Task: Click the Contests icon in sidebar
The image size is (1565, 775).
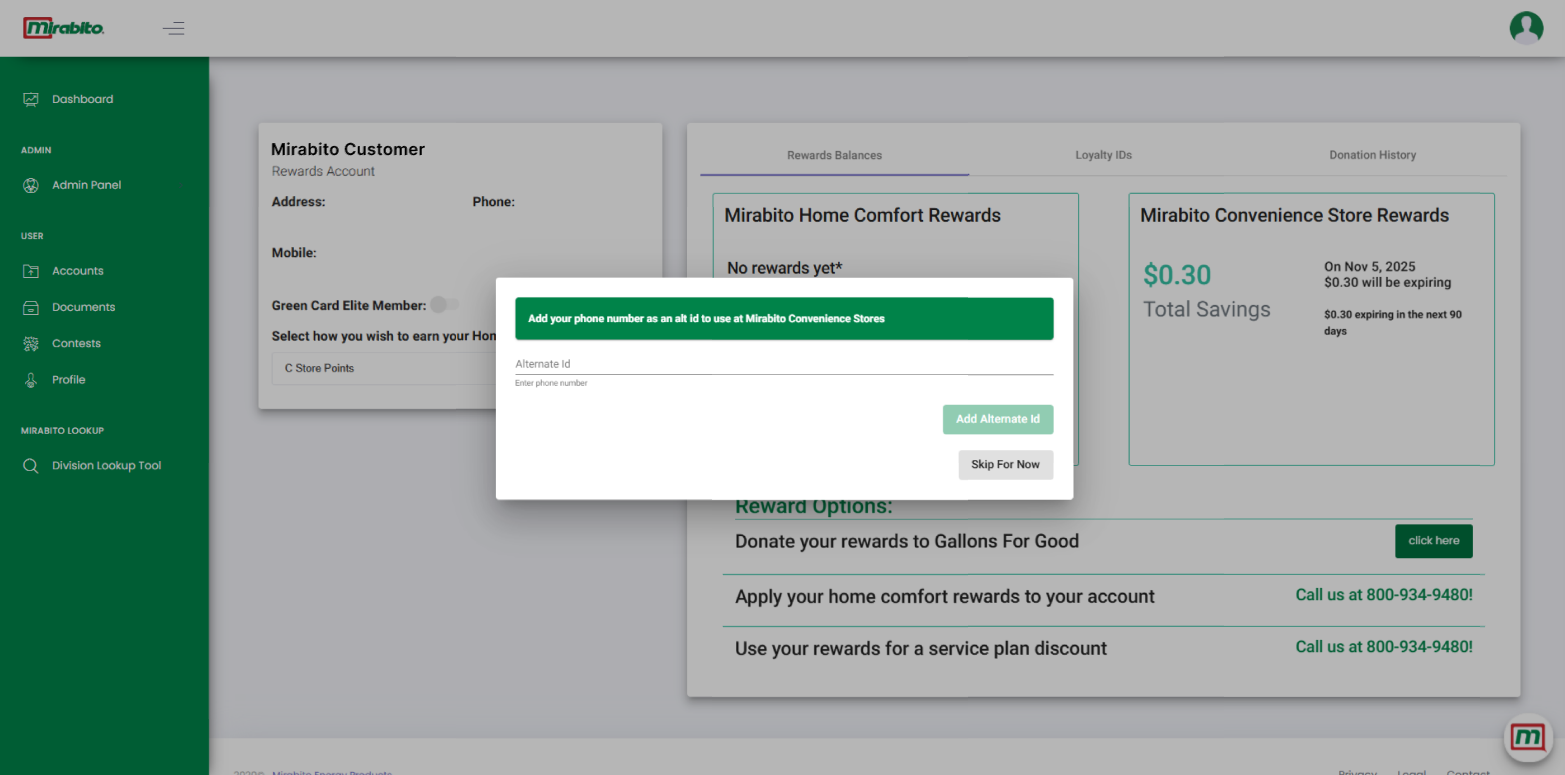Action: [x=31, y=343]
